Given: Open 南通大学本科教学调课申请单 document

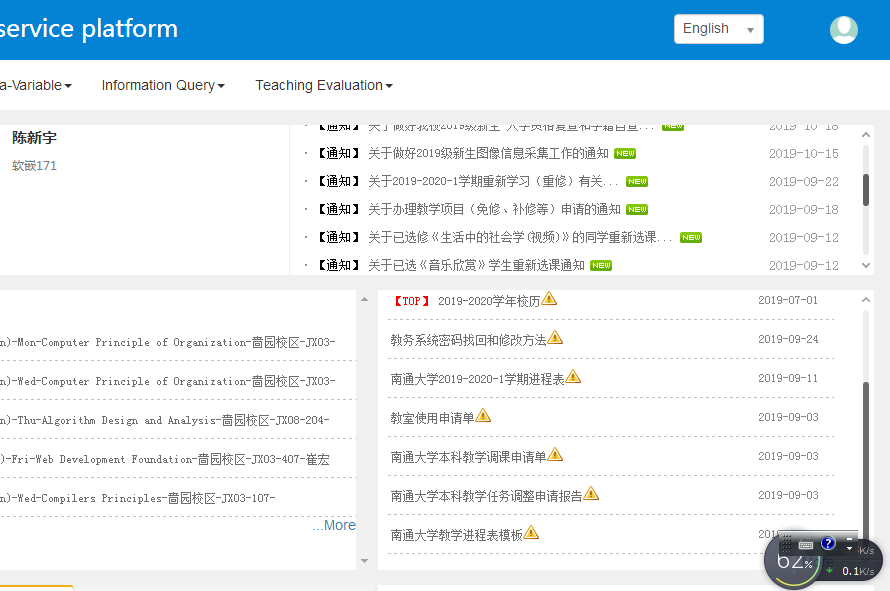Looking at the screenshot, I should pyautogui.click(x=468, y=456).
